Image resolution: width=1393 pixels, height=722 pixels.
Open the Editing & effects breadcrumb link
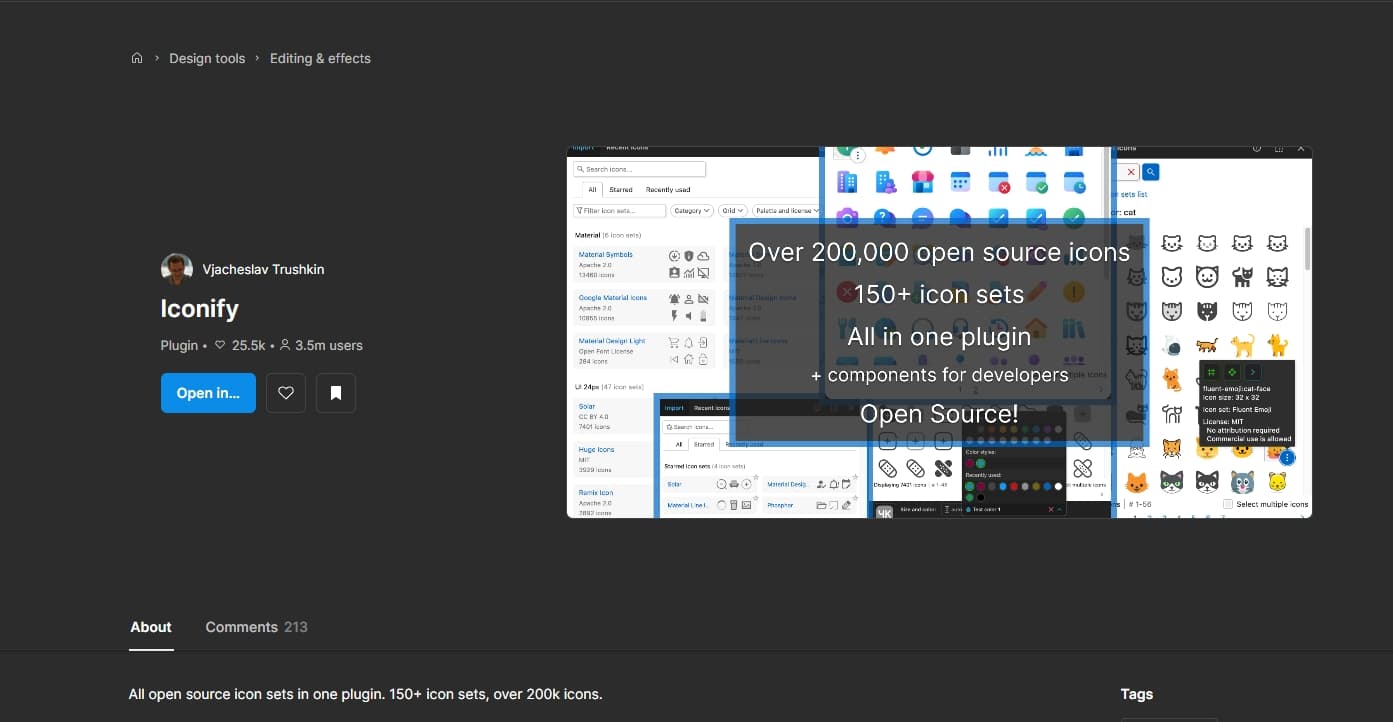320,58
